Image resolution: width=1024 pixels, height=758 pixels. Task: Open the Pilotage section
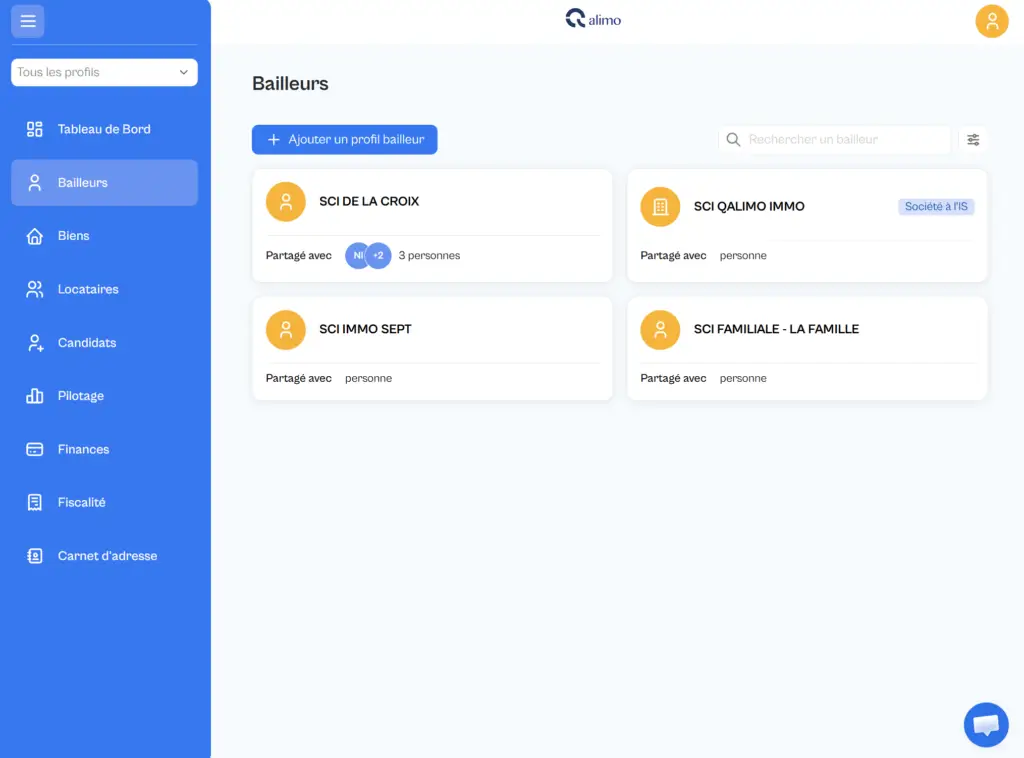pyautogui.click(x=104, y=396)
